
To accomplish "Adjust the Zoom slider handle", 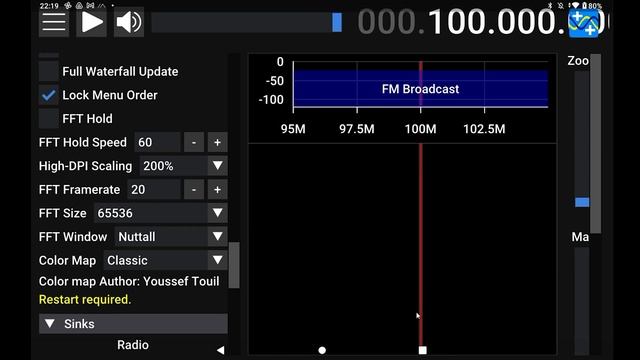I will (582, 202).
